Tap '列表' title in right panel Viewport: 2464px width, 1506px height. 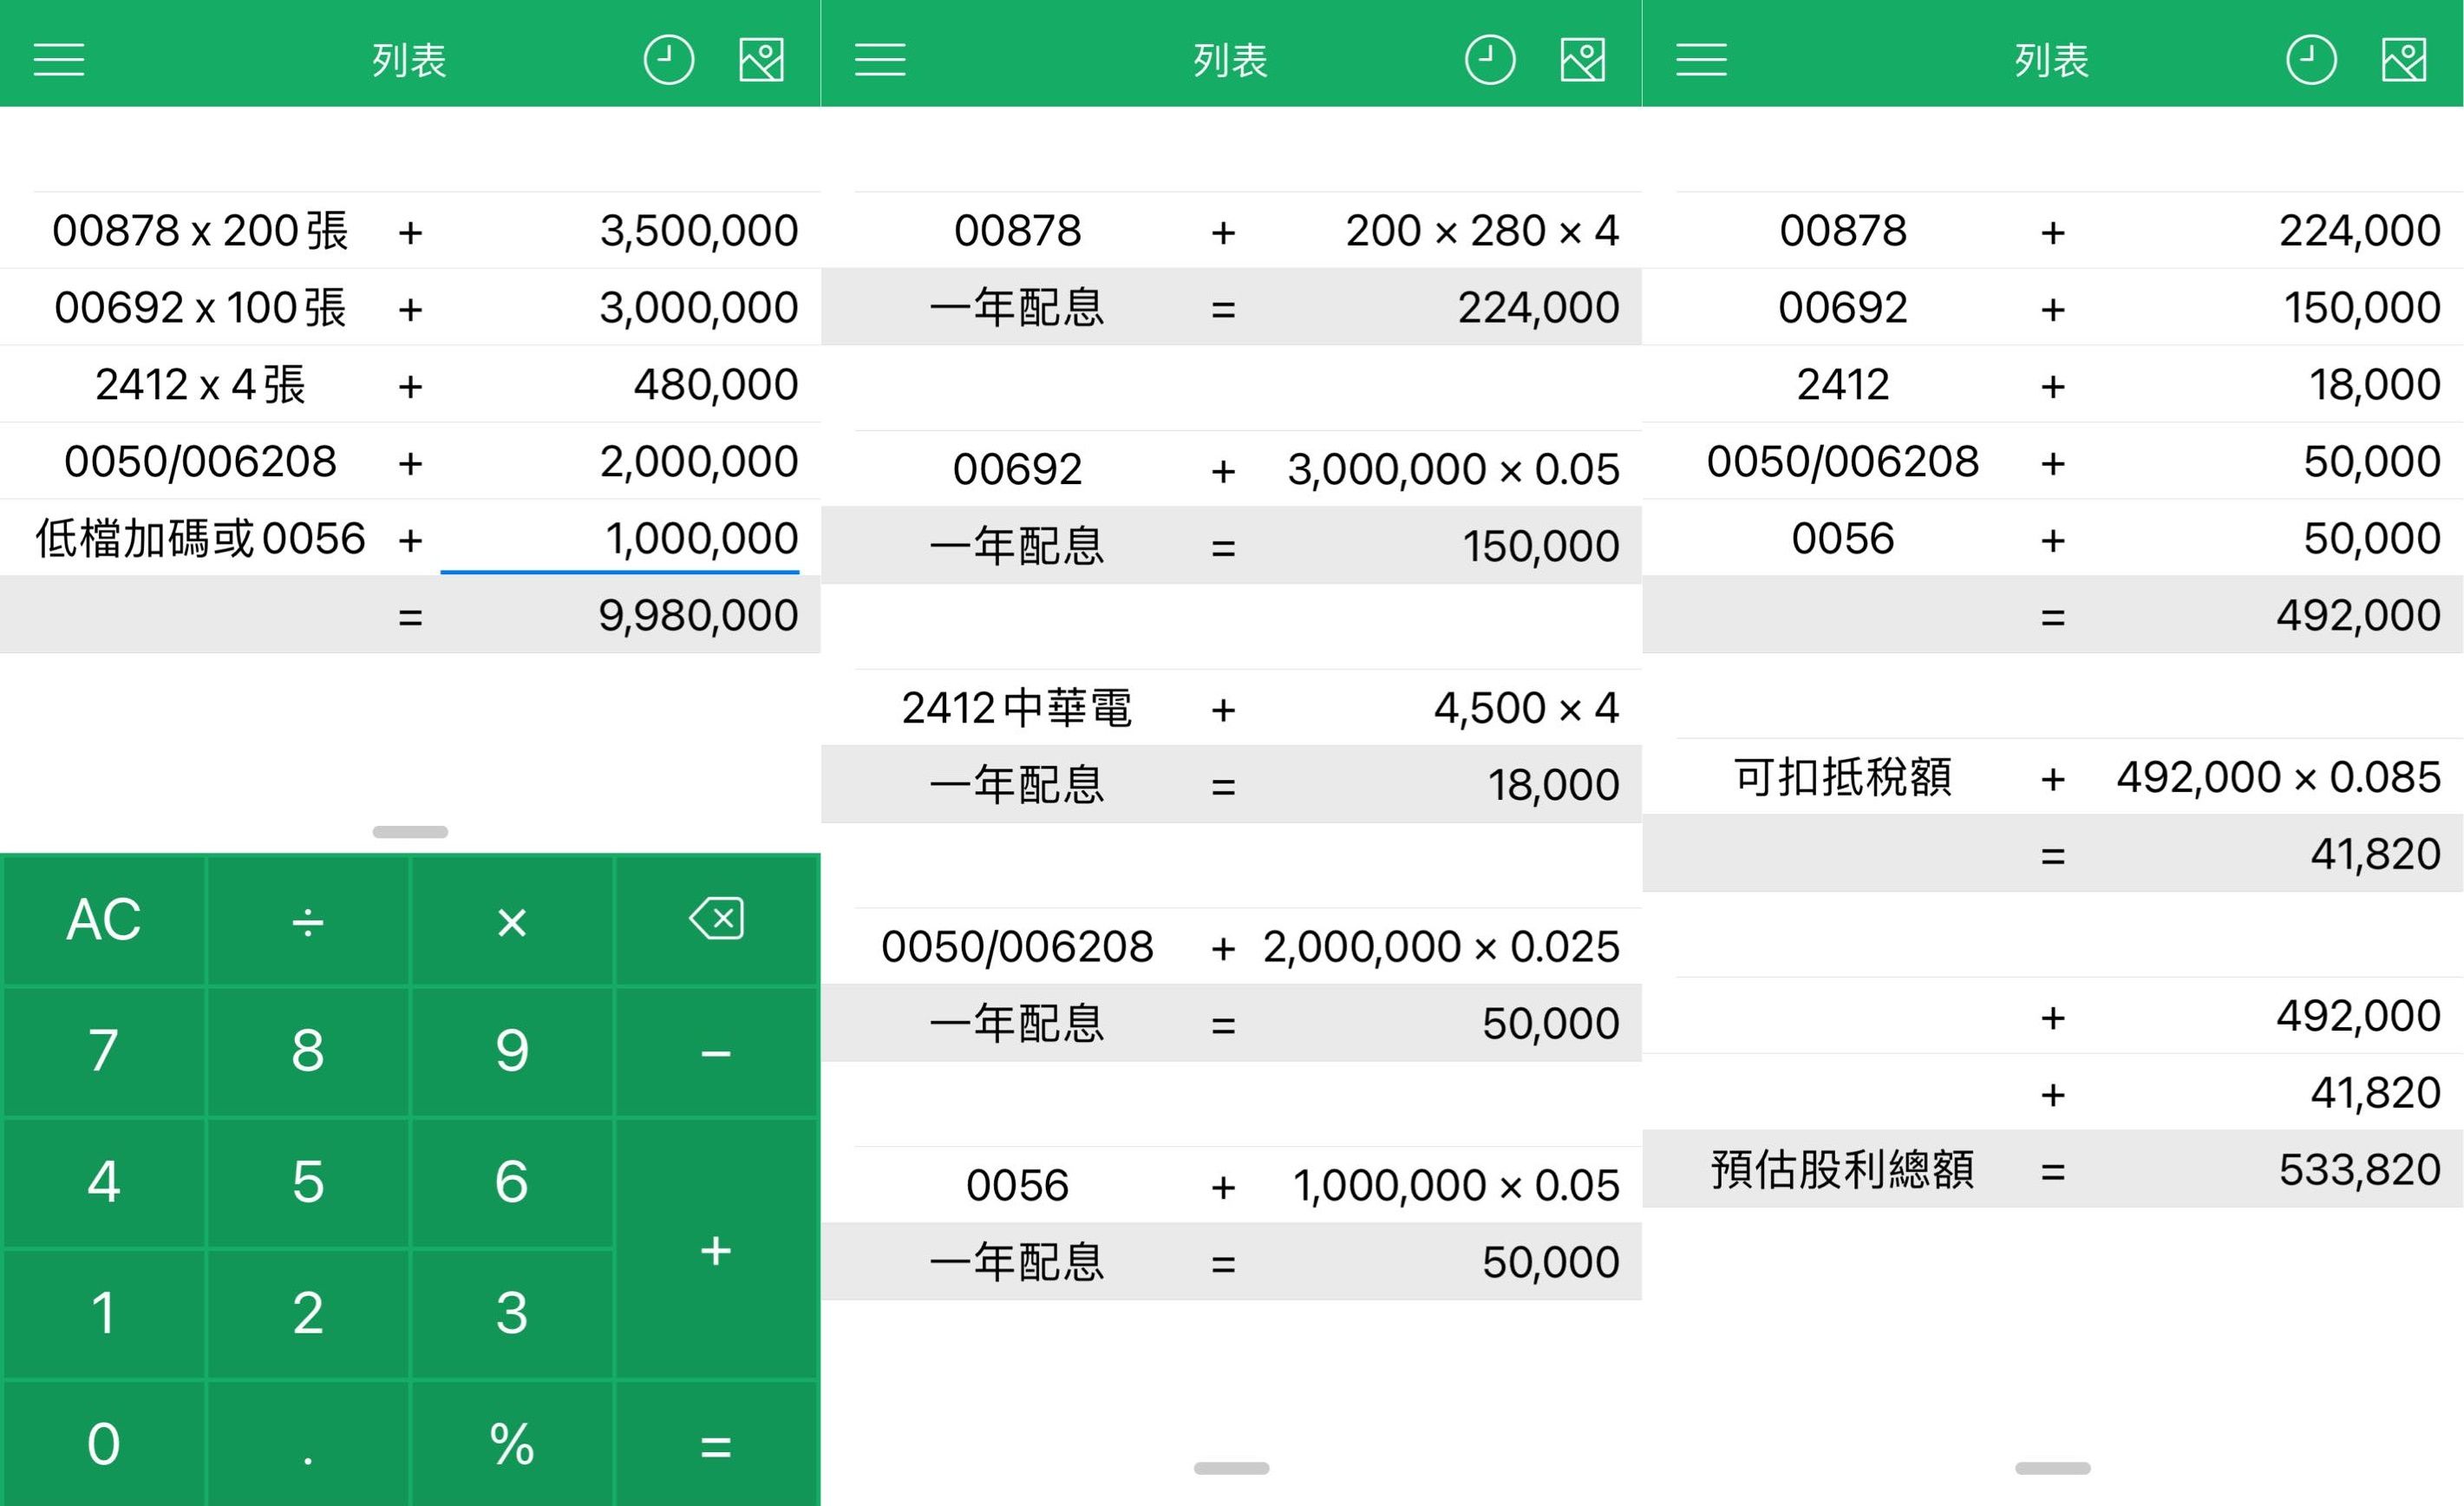pos(2051,60)
